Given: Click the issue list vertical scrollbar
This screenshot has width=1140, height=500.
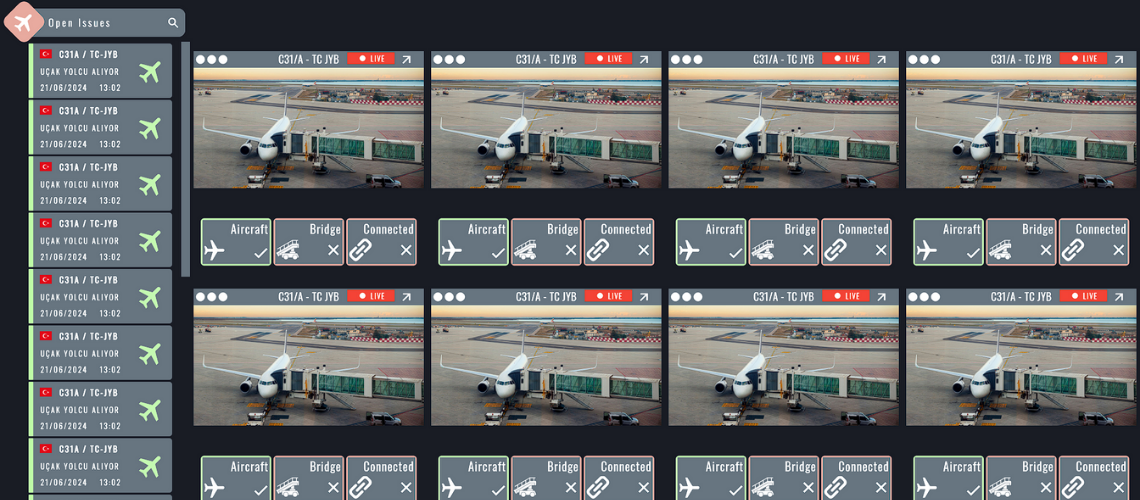Looking at the screenshot, I should pyautogui.click(x=185, y=159).
